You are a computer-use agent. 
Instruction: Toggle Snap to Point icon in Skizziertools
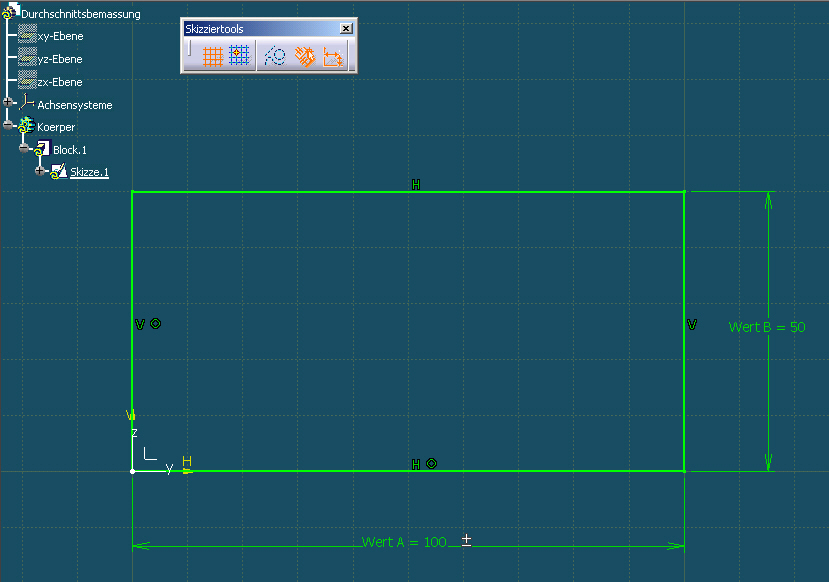[239, 56]
